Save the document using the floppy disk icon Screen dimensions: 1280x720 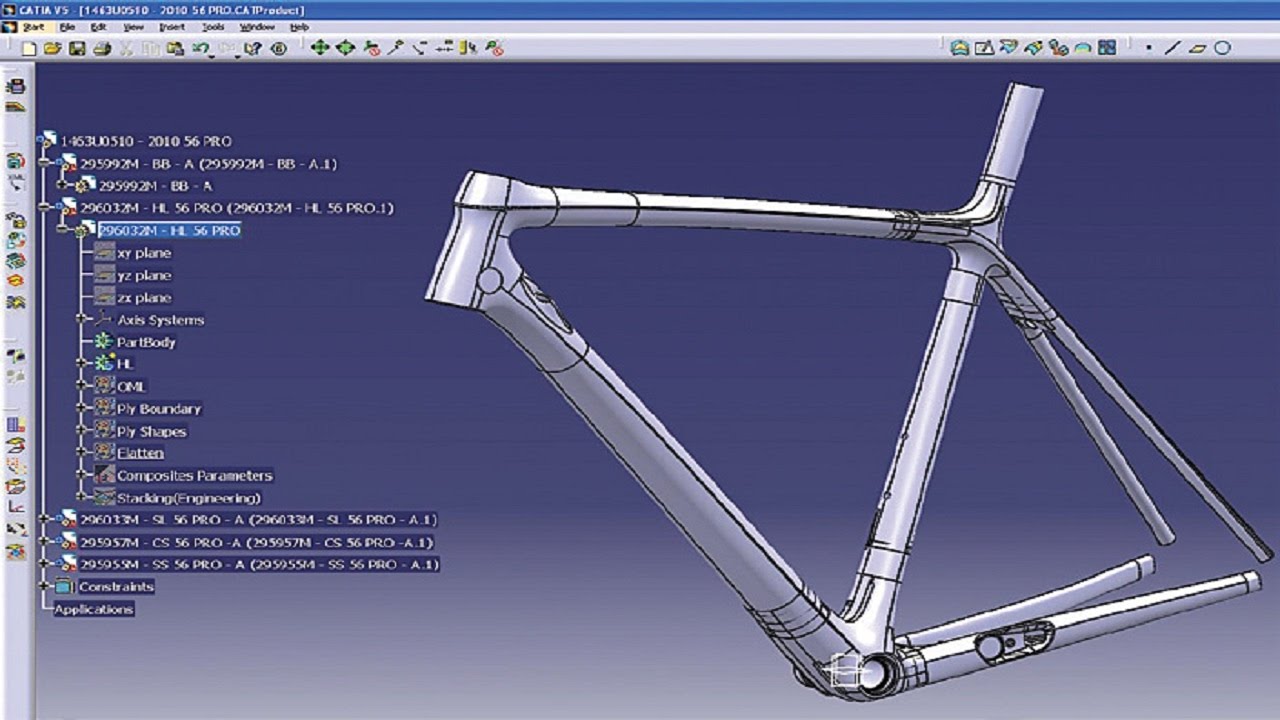pyautogui.click(x=77, y=48)
